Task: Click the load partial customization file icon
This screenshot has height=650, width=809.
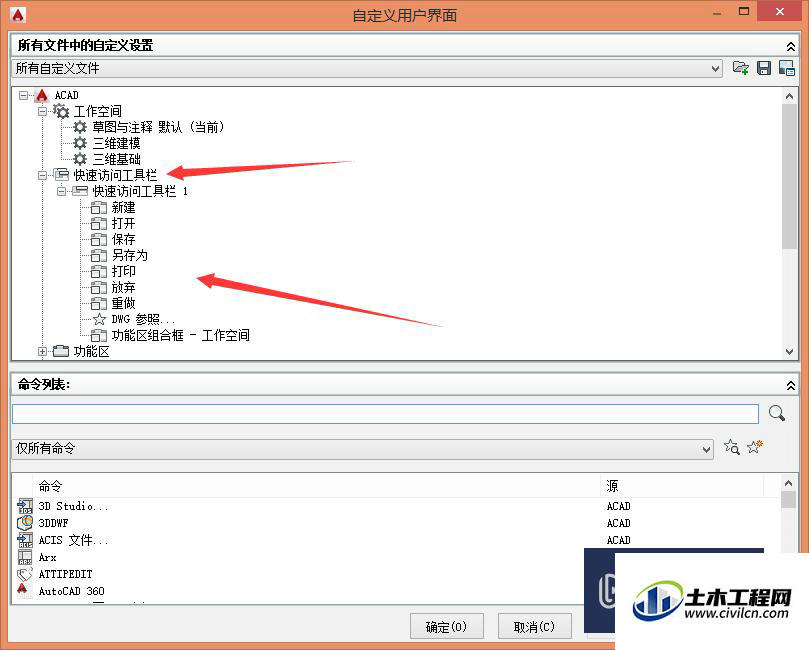Action: tap(740, 68)
